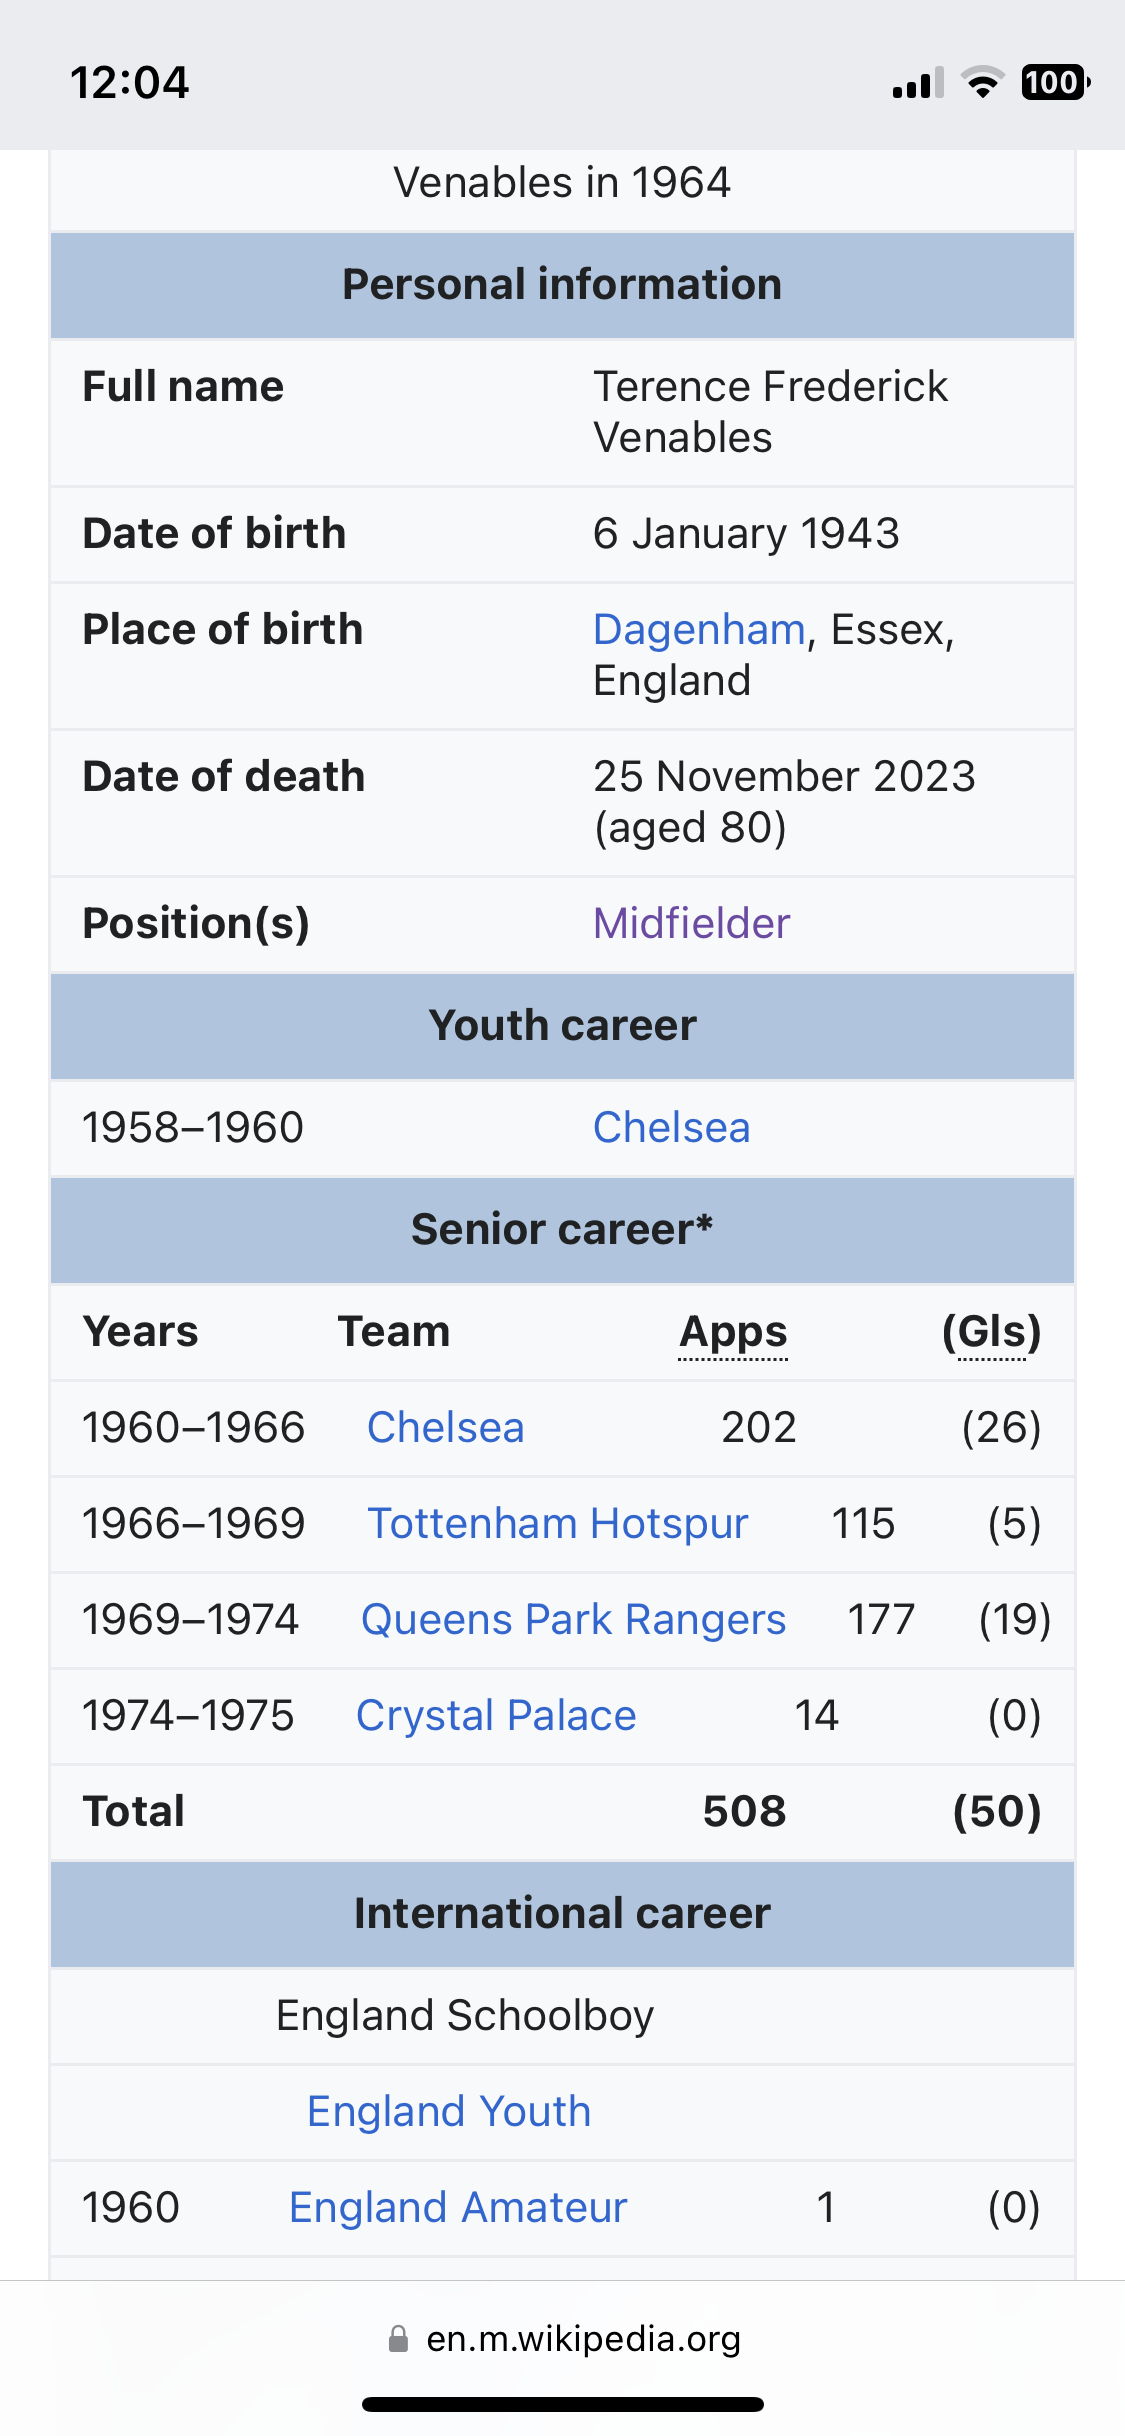The image size is (1125, 2436).
Task: Tap the cellular signal bars icon
Action: [x=918, y=83]
